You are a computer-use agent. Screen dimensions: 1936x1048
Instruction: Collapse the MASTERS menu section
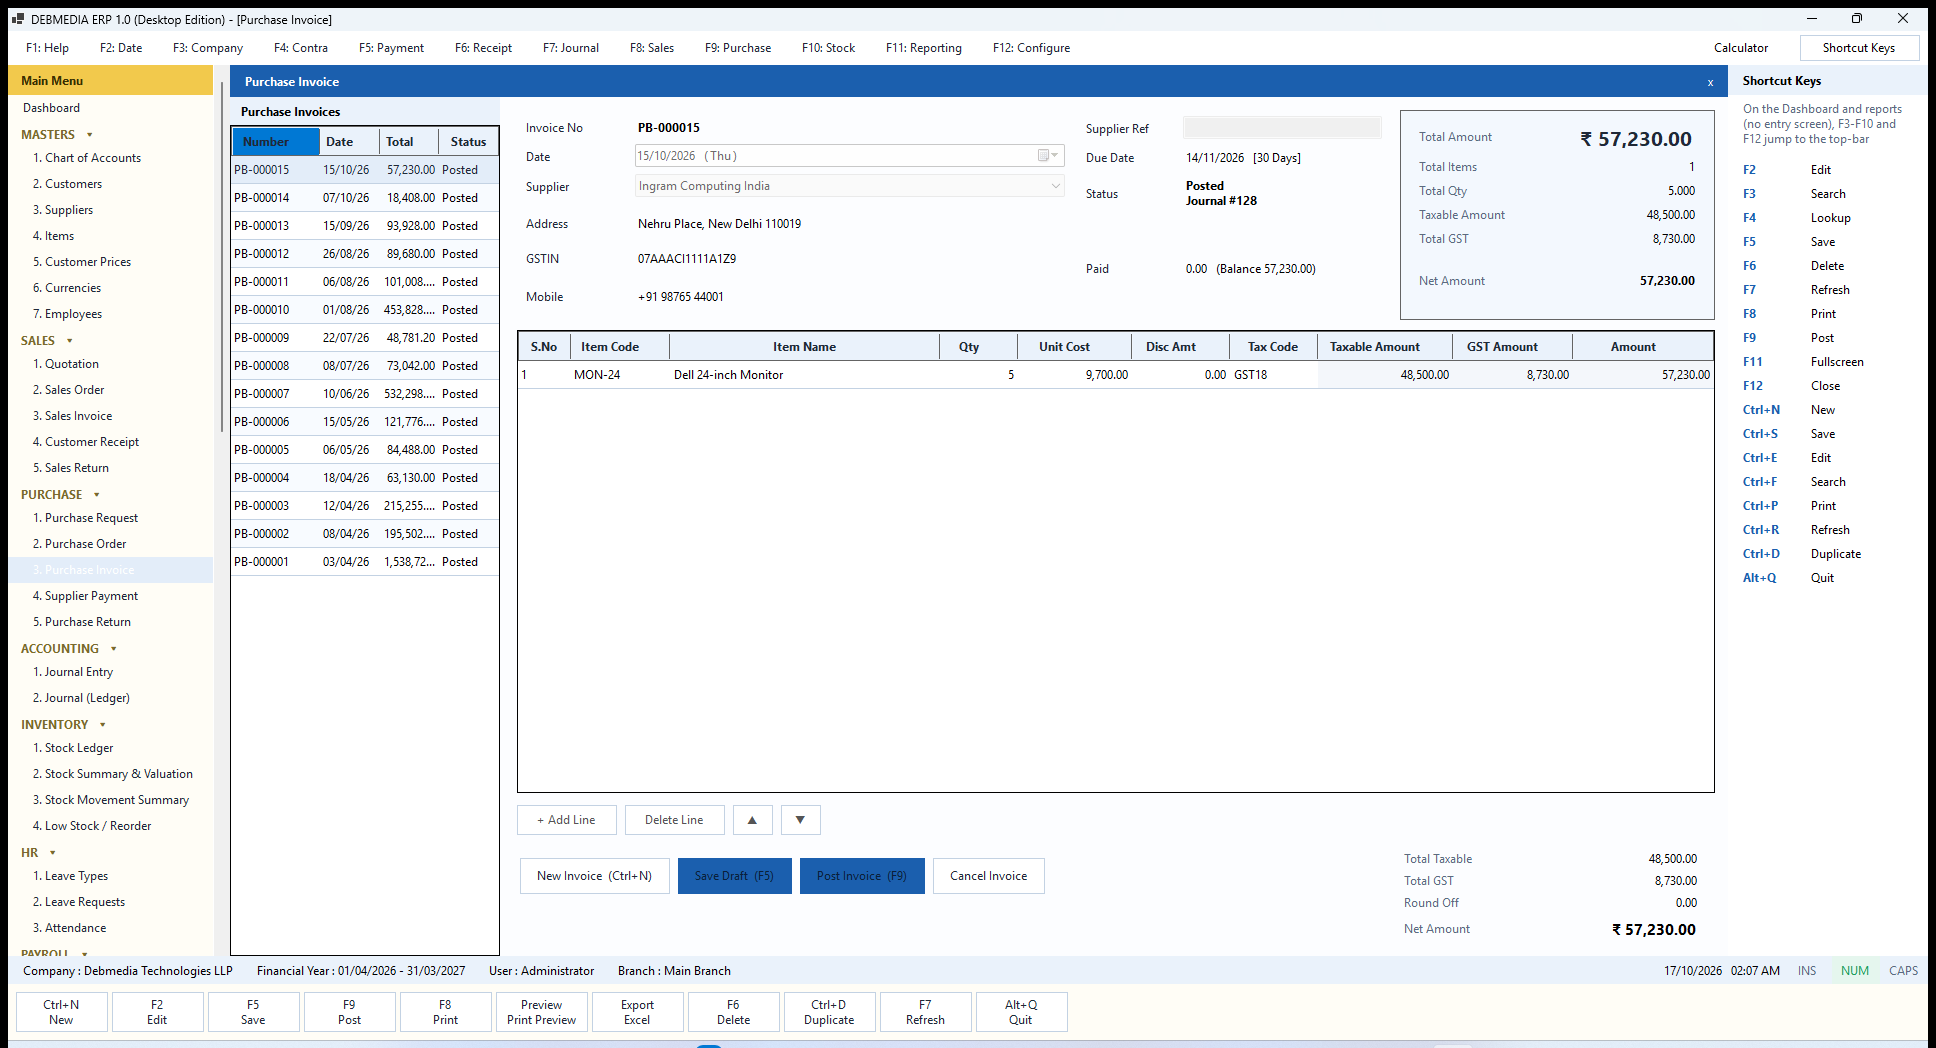tap(90, 135)
